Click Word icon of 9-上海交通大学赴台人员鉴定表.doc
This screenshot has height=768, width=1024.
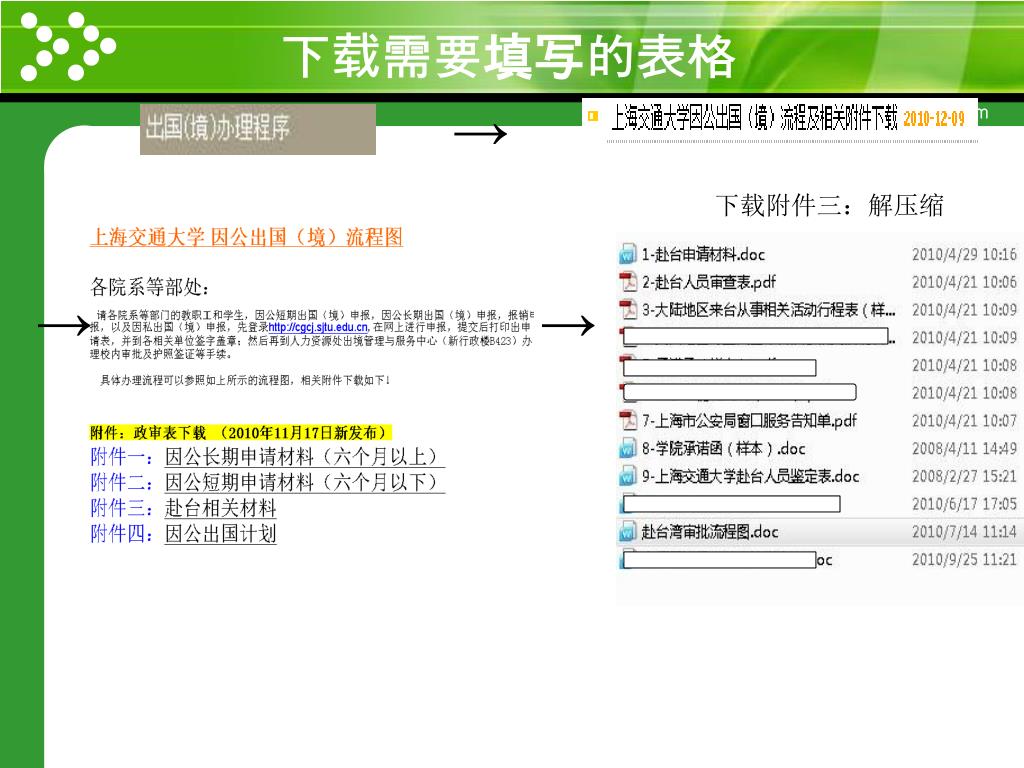628,476
